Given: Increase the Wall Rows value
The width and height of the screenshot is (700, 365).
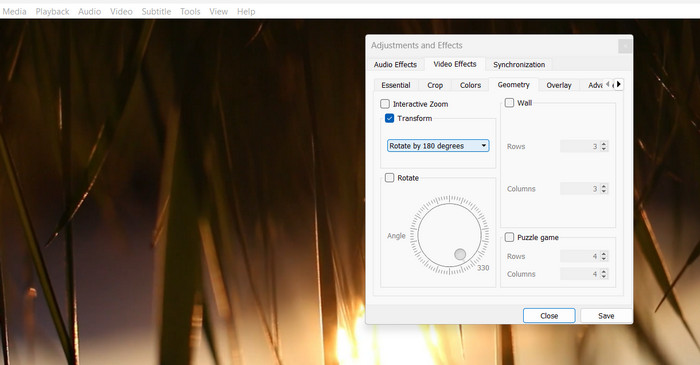Looking at the screenshot, I should click(604, 144).
